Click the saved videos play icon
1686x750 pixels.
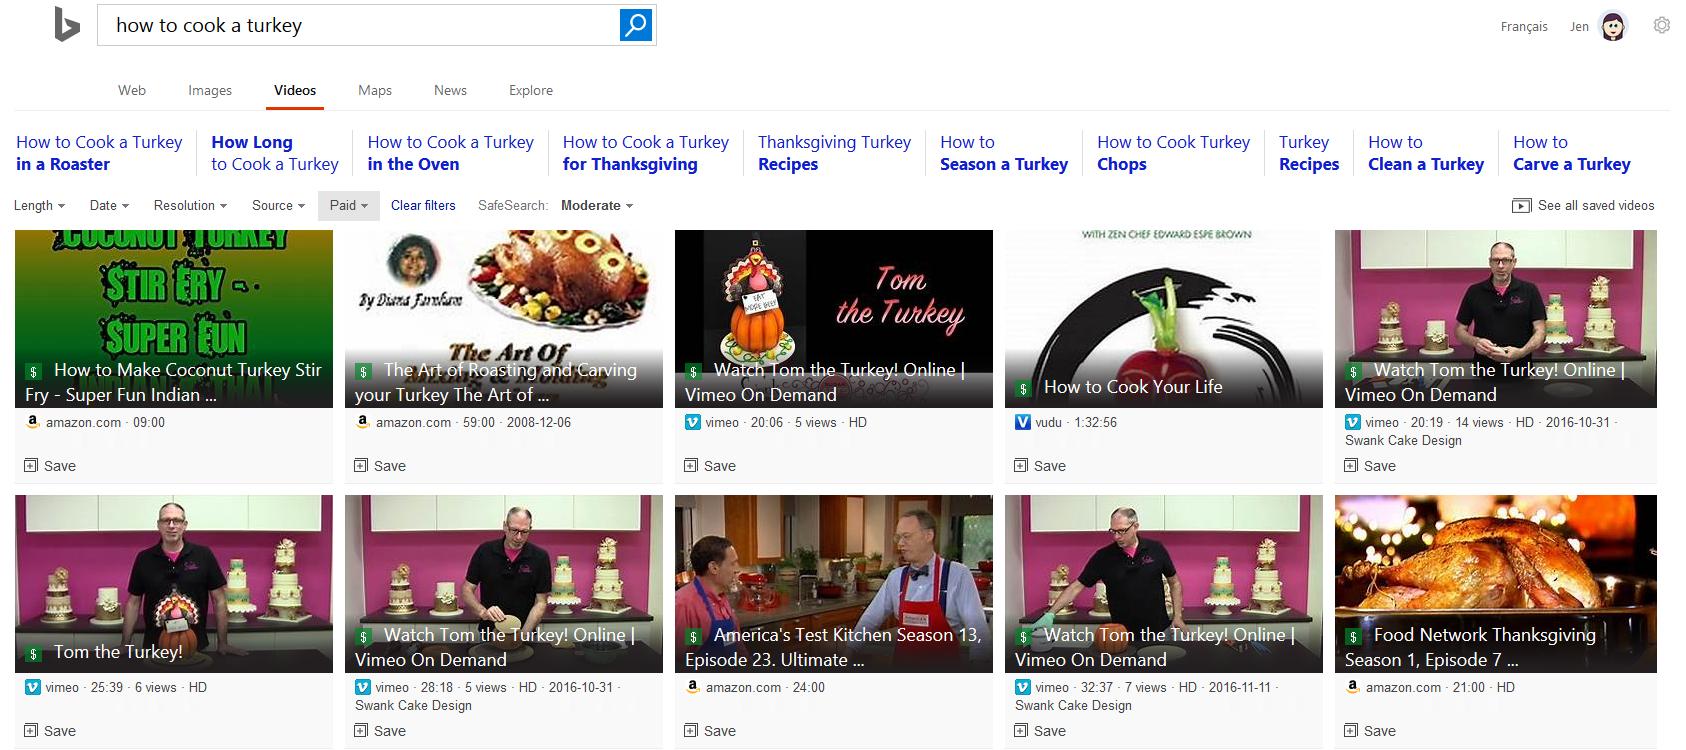(1521, 206)
